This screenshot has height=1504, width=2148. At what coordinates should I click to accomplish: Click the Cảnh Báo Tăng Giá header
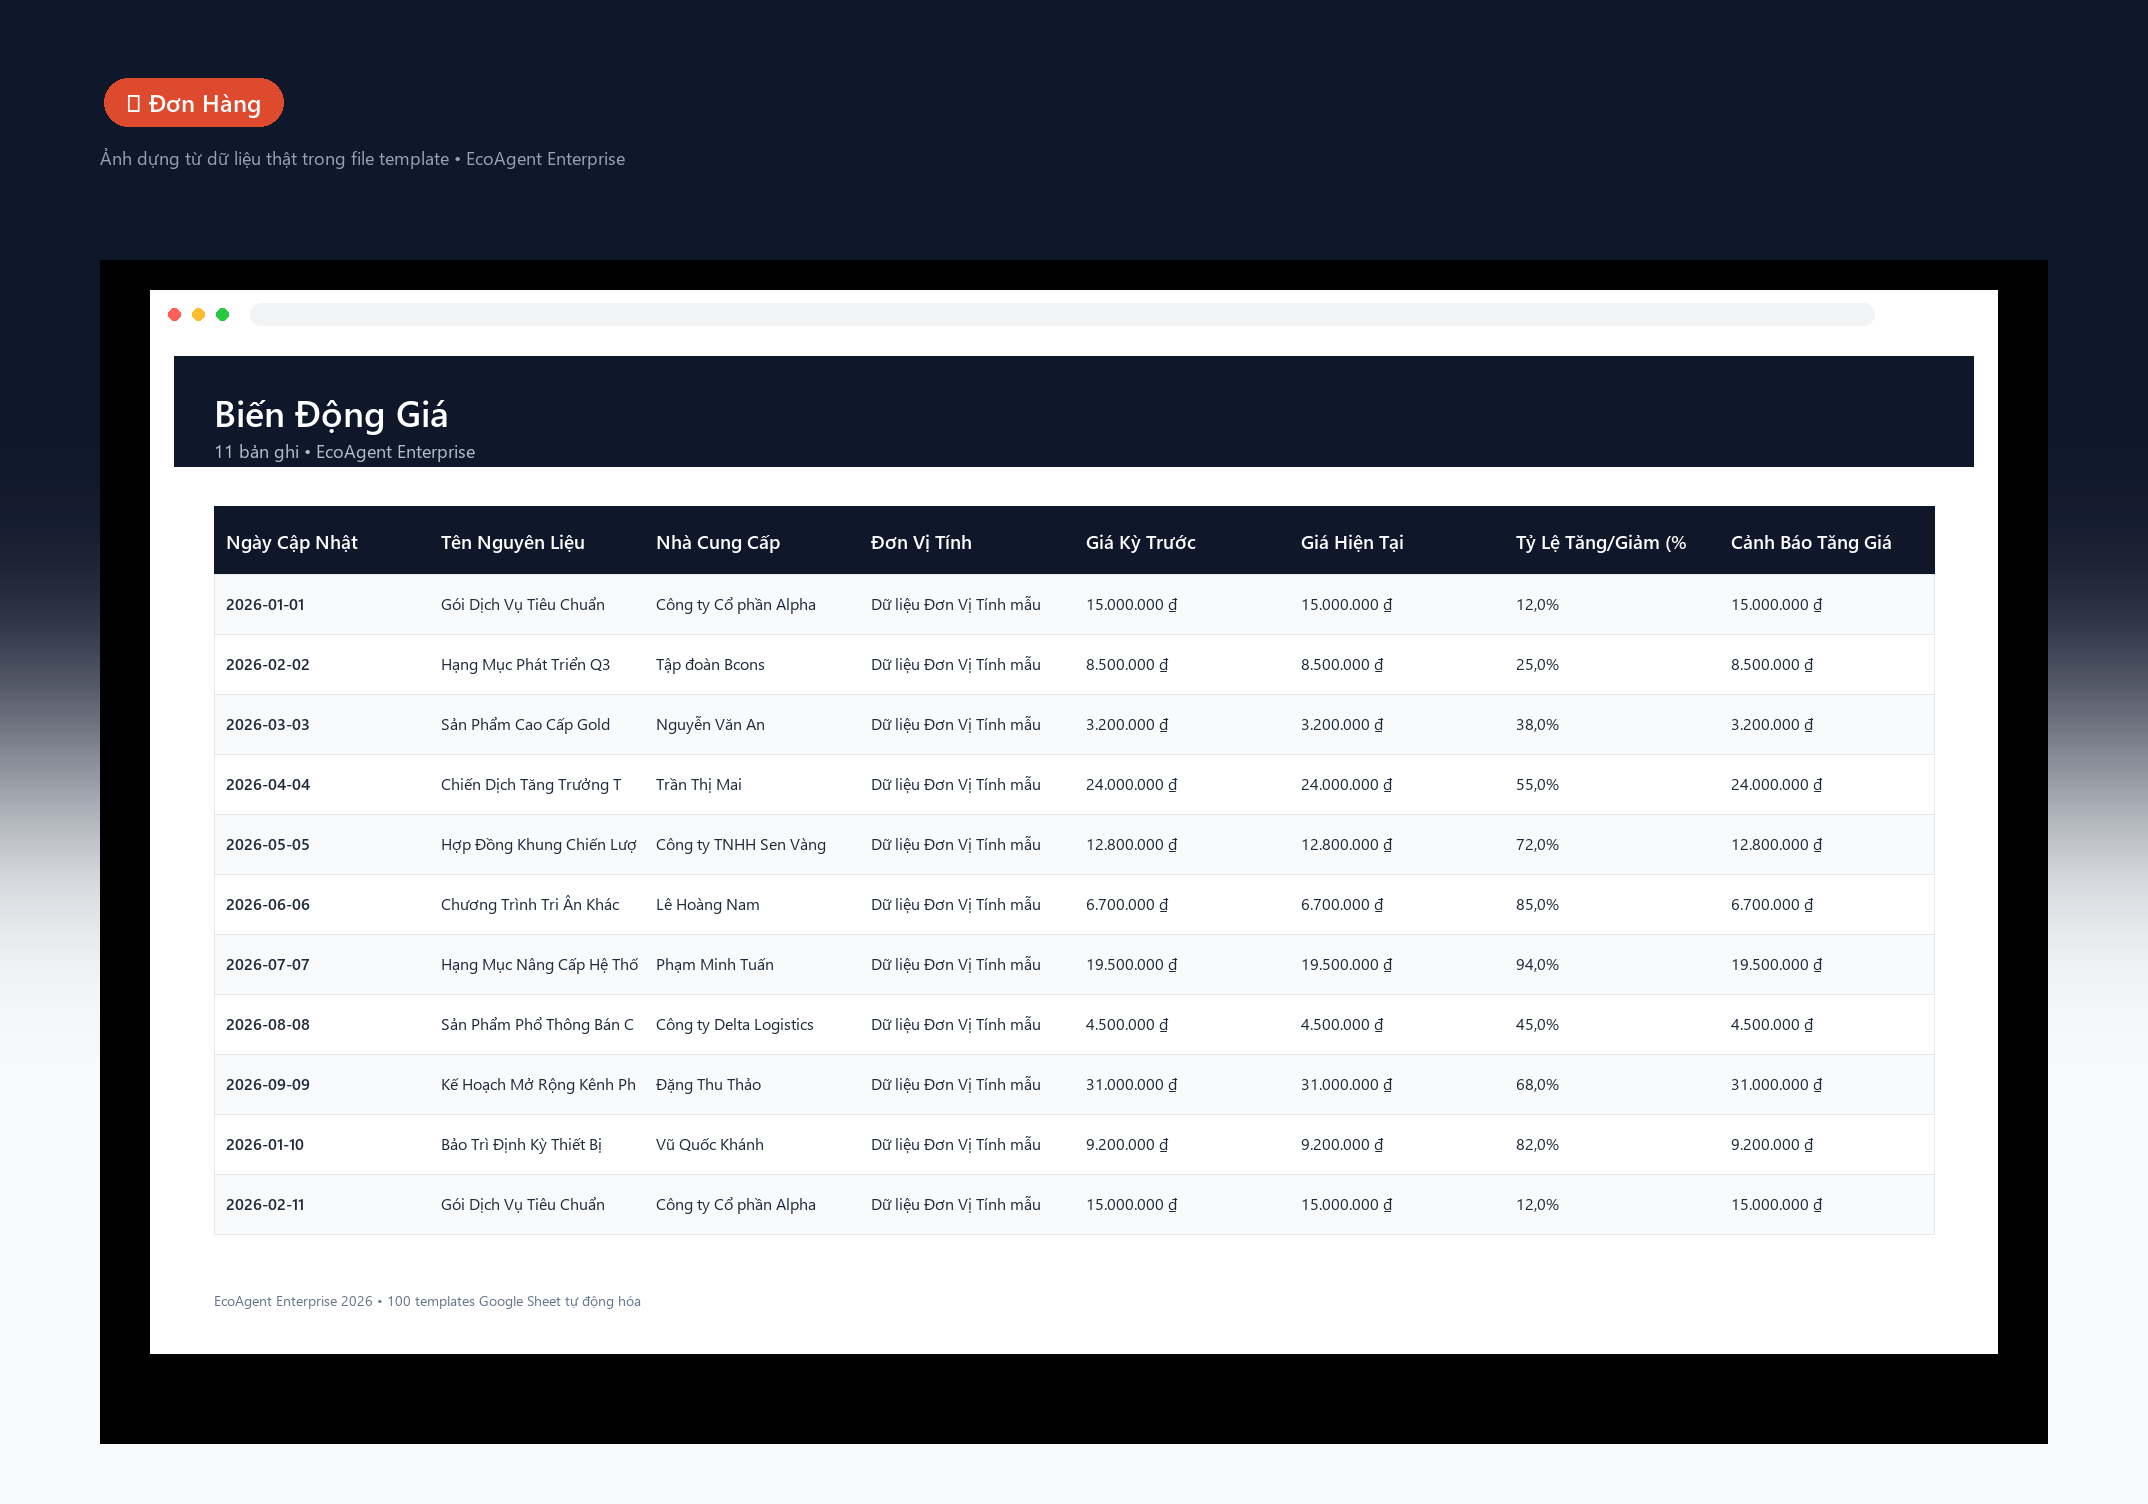pyautogui.click(x=1811, y=543)
